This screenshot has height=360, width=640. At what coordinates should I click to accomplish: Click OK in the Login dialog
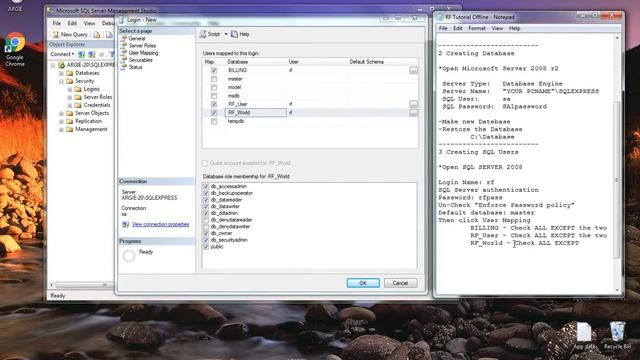pos(363,283)
